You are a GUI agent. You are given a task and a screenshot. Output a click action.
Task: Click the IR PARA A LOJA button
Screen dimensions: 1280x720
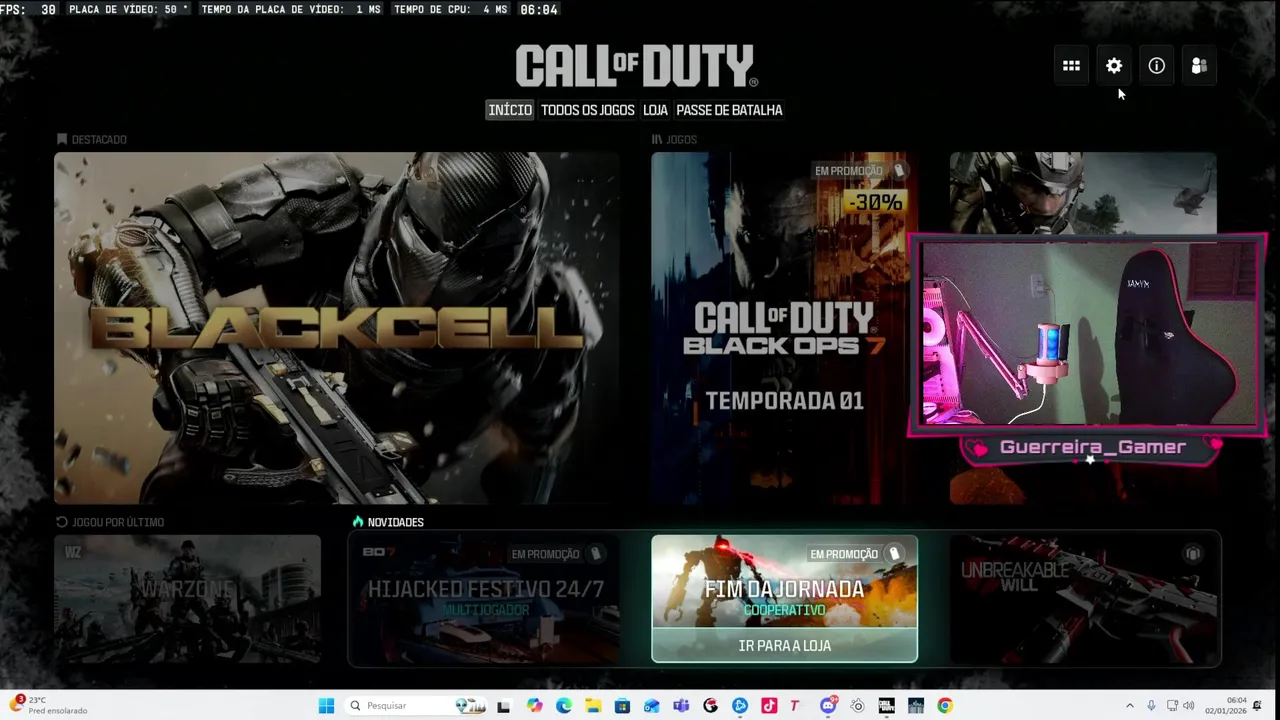click(784, 646)
